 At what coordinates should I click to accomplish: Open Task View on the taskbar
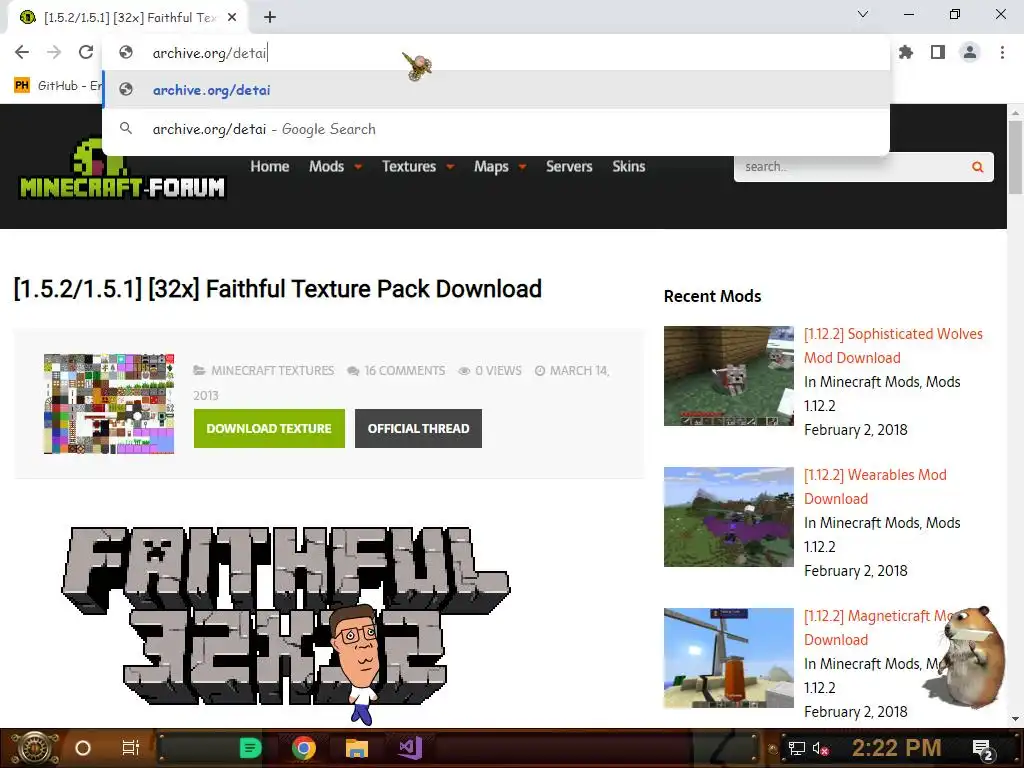point(131,748)
